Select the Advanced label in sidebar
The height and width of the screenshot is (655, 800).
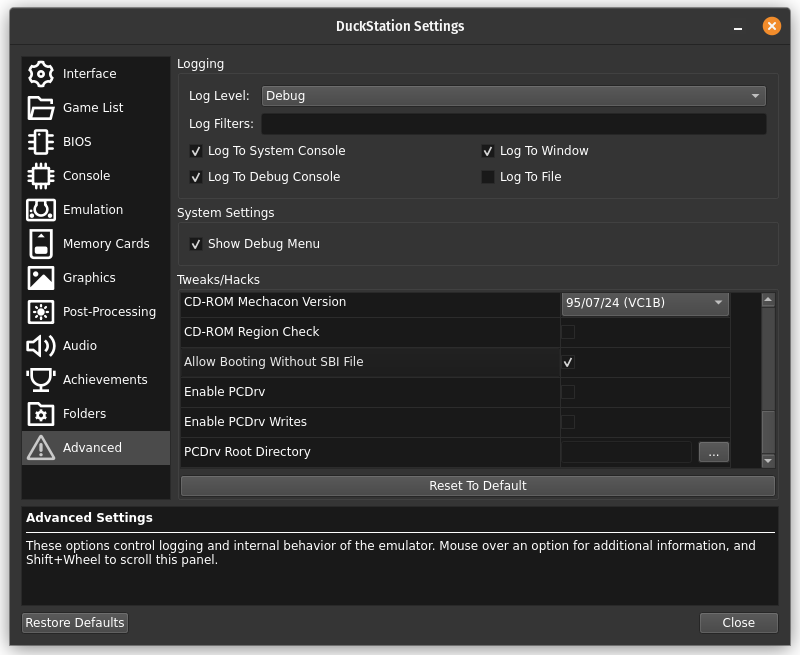tap(92, 448)
